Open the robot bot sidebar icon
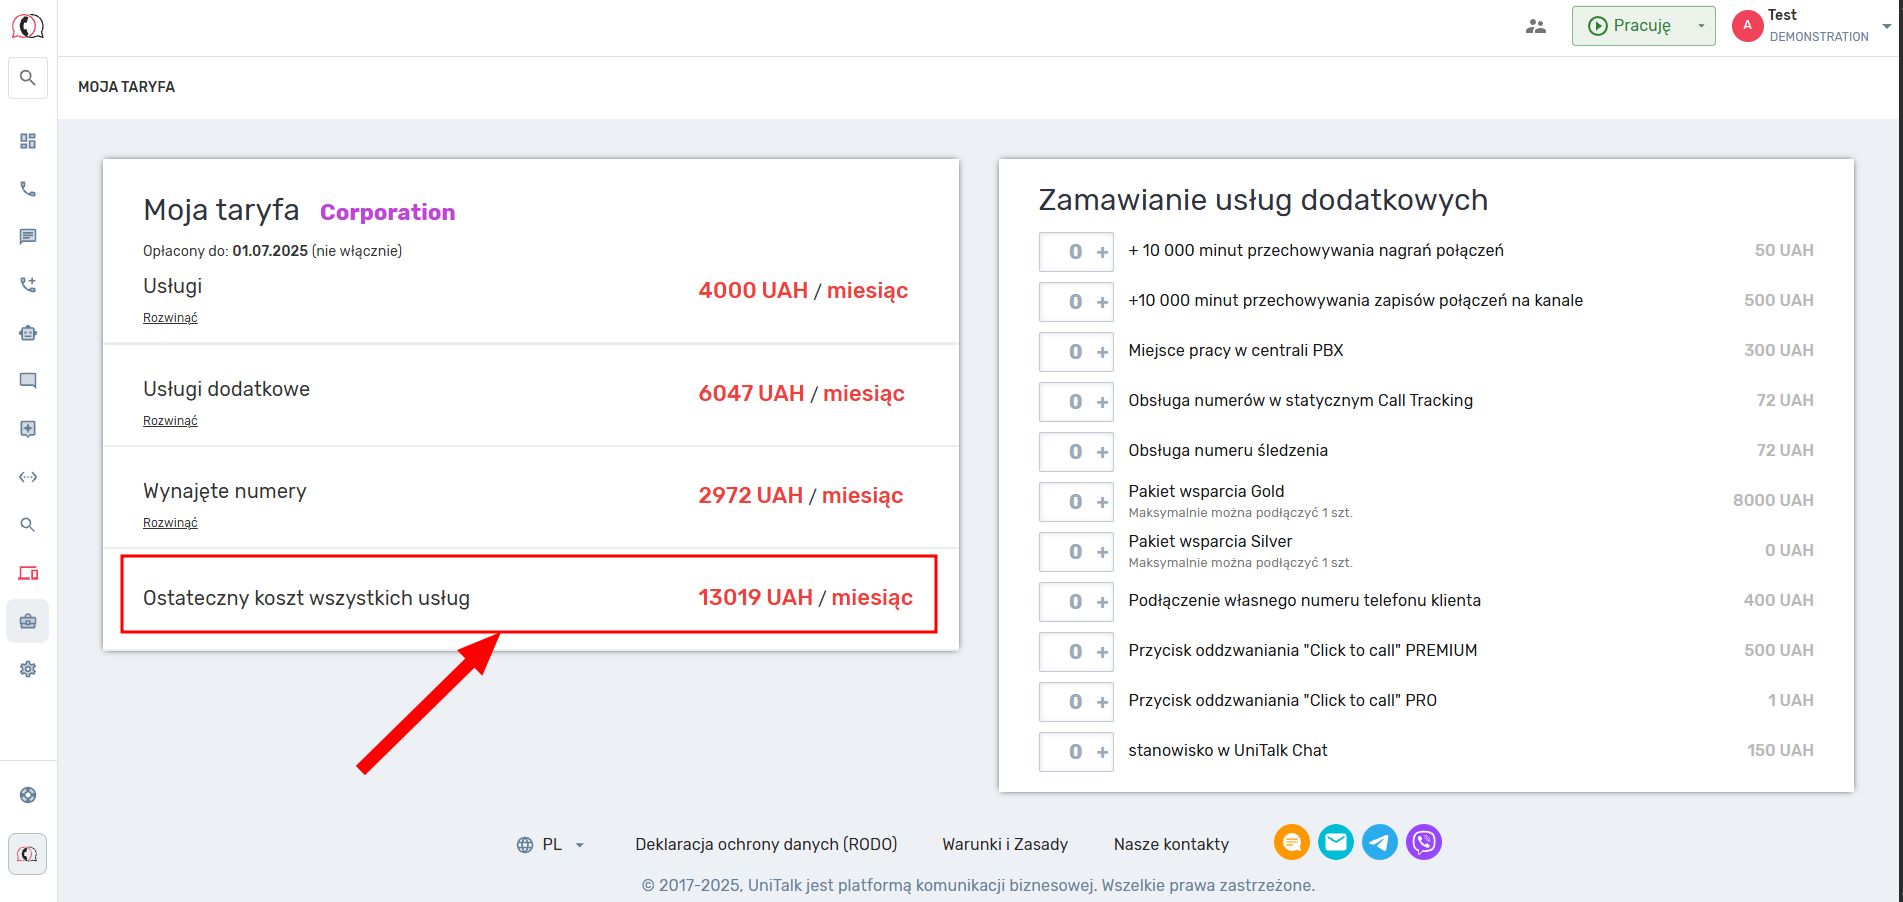 28,333
